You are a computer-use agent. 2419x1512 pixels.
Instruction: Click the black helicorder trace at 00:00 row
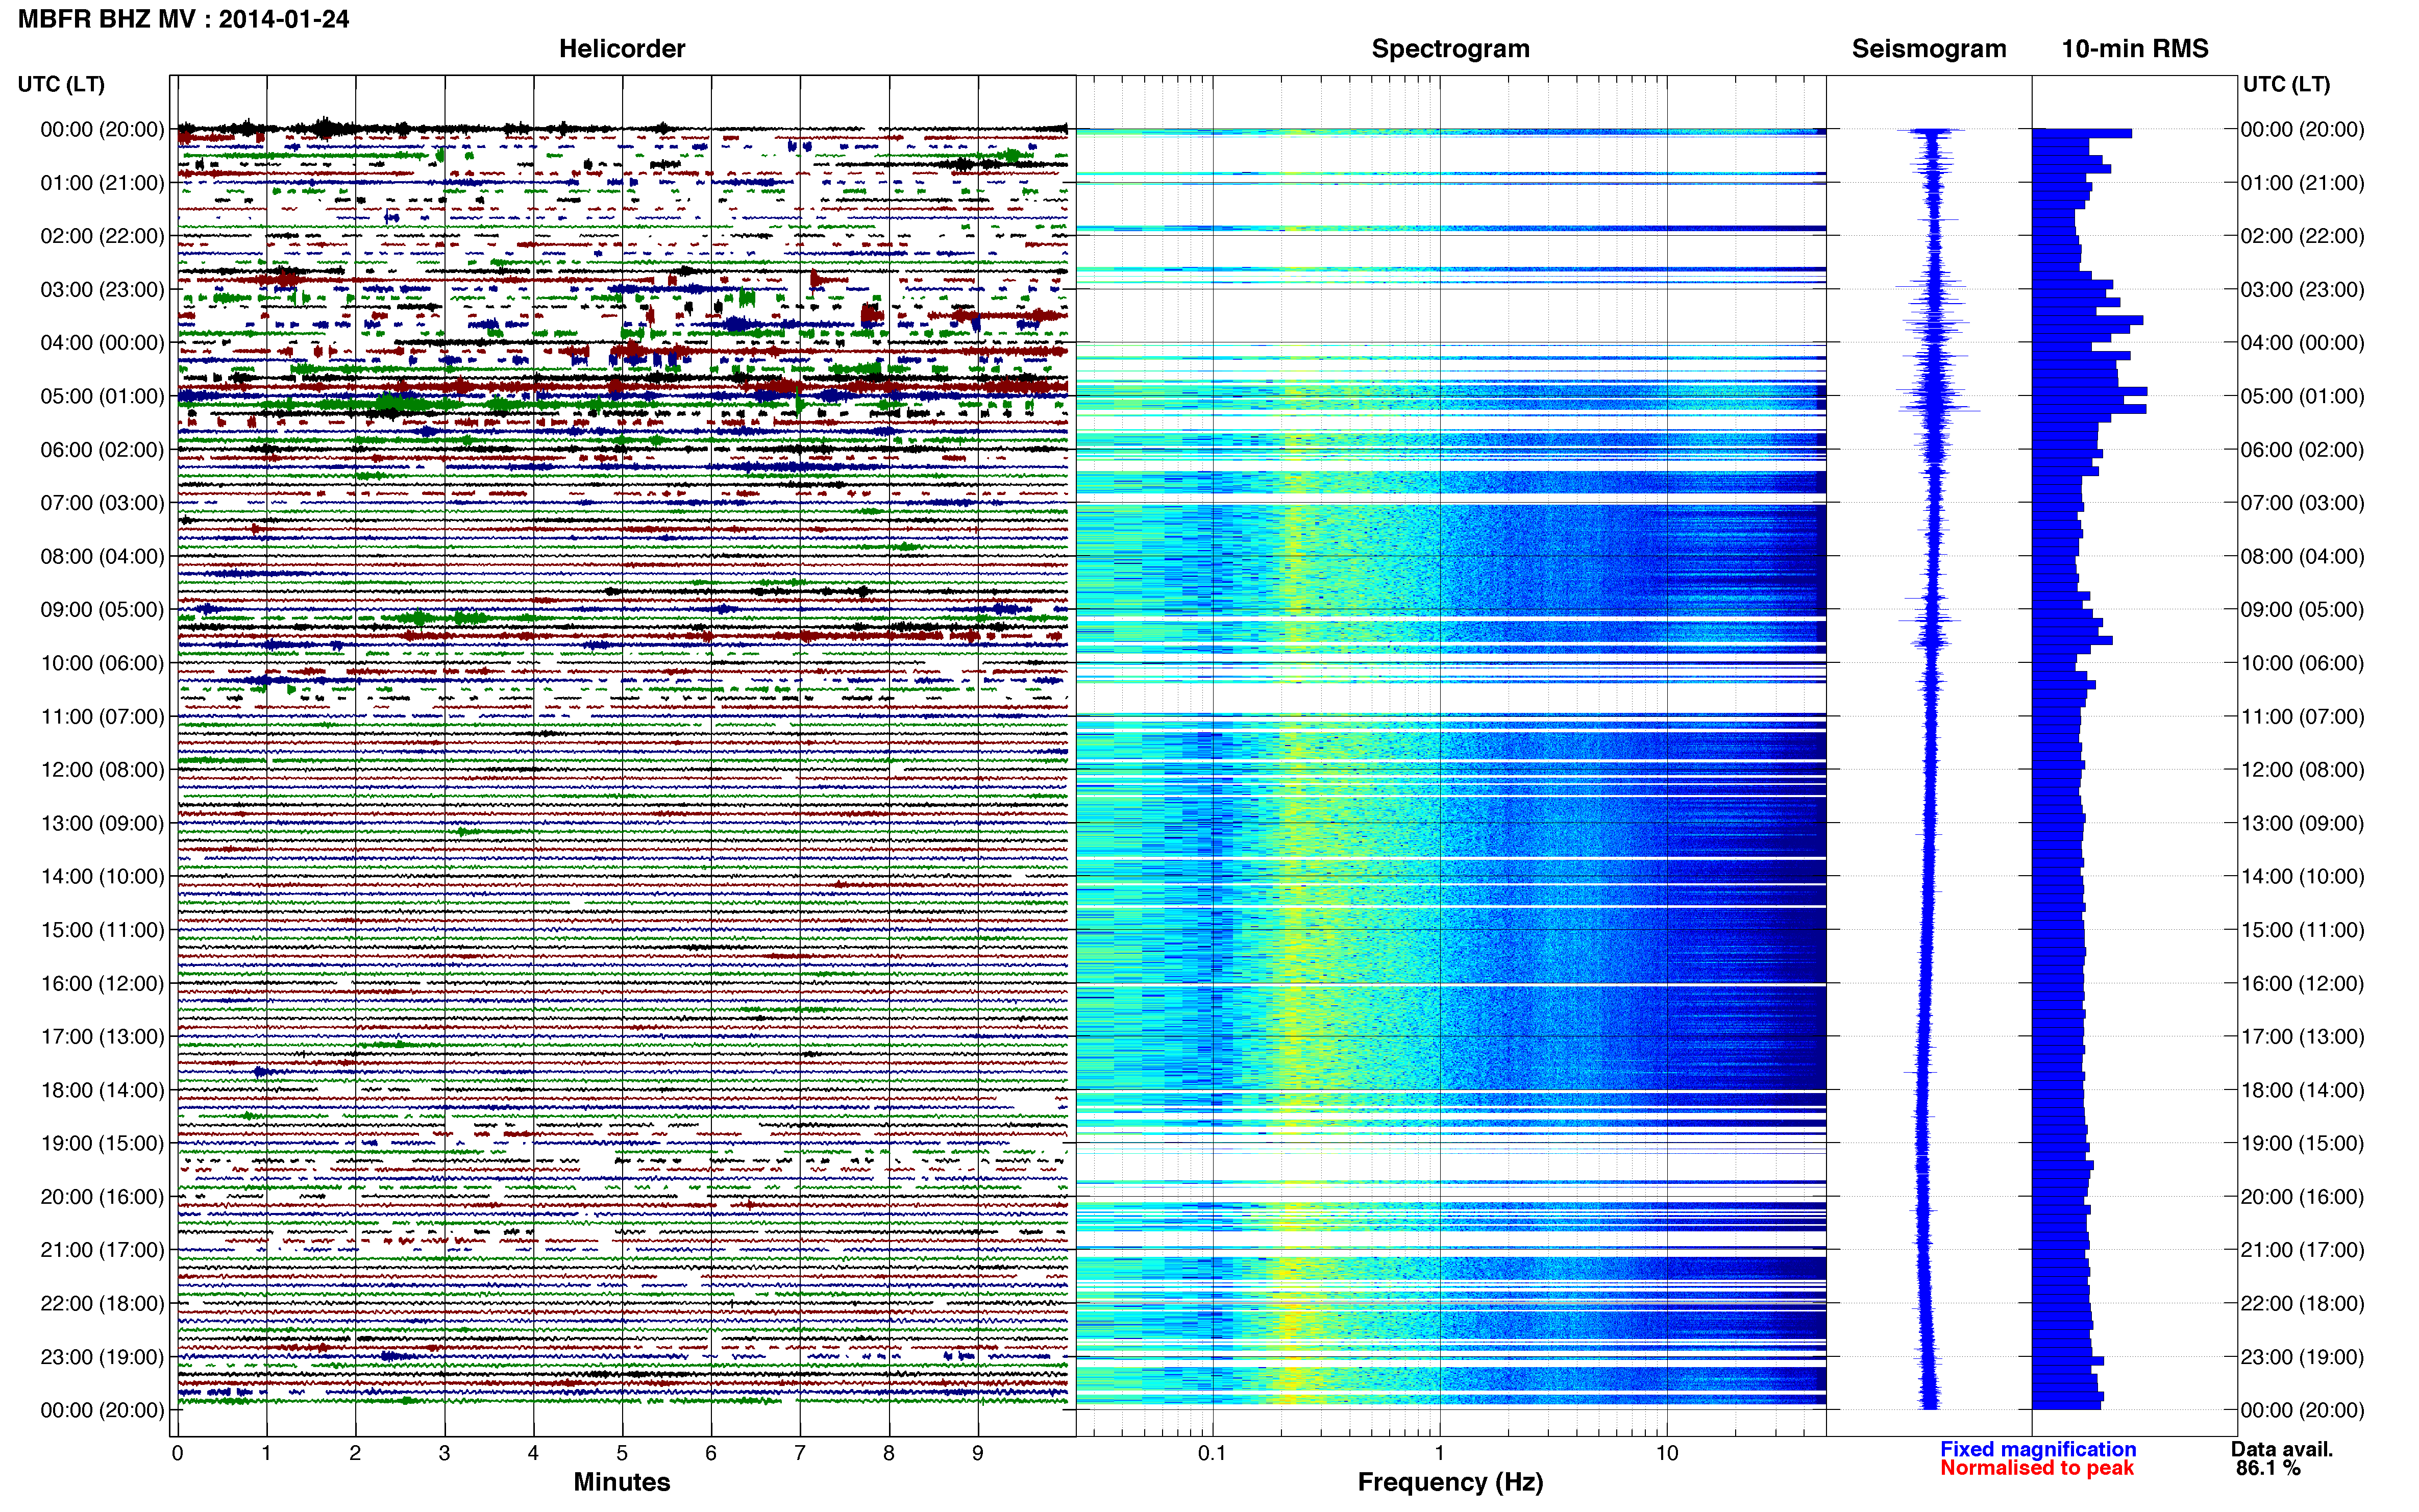622,128
